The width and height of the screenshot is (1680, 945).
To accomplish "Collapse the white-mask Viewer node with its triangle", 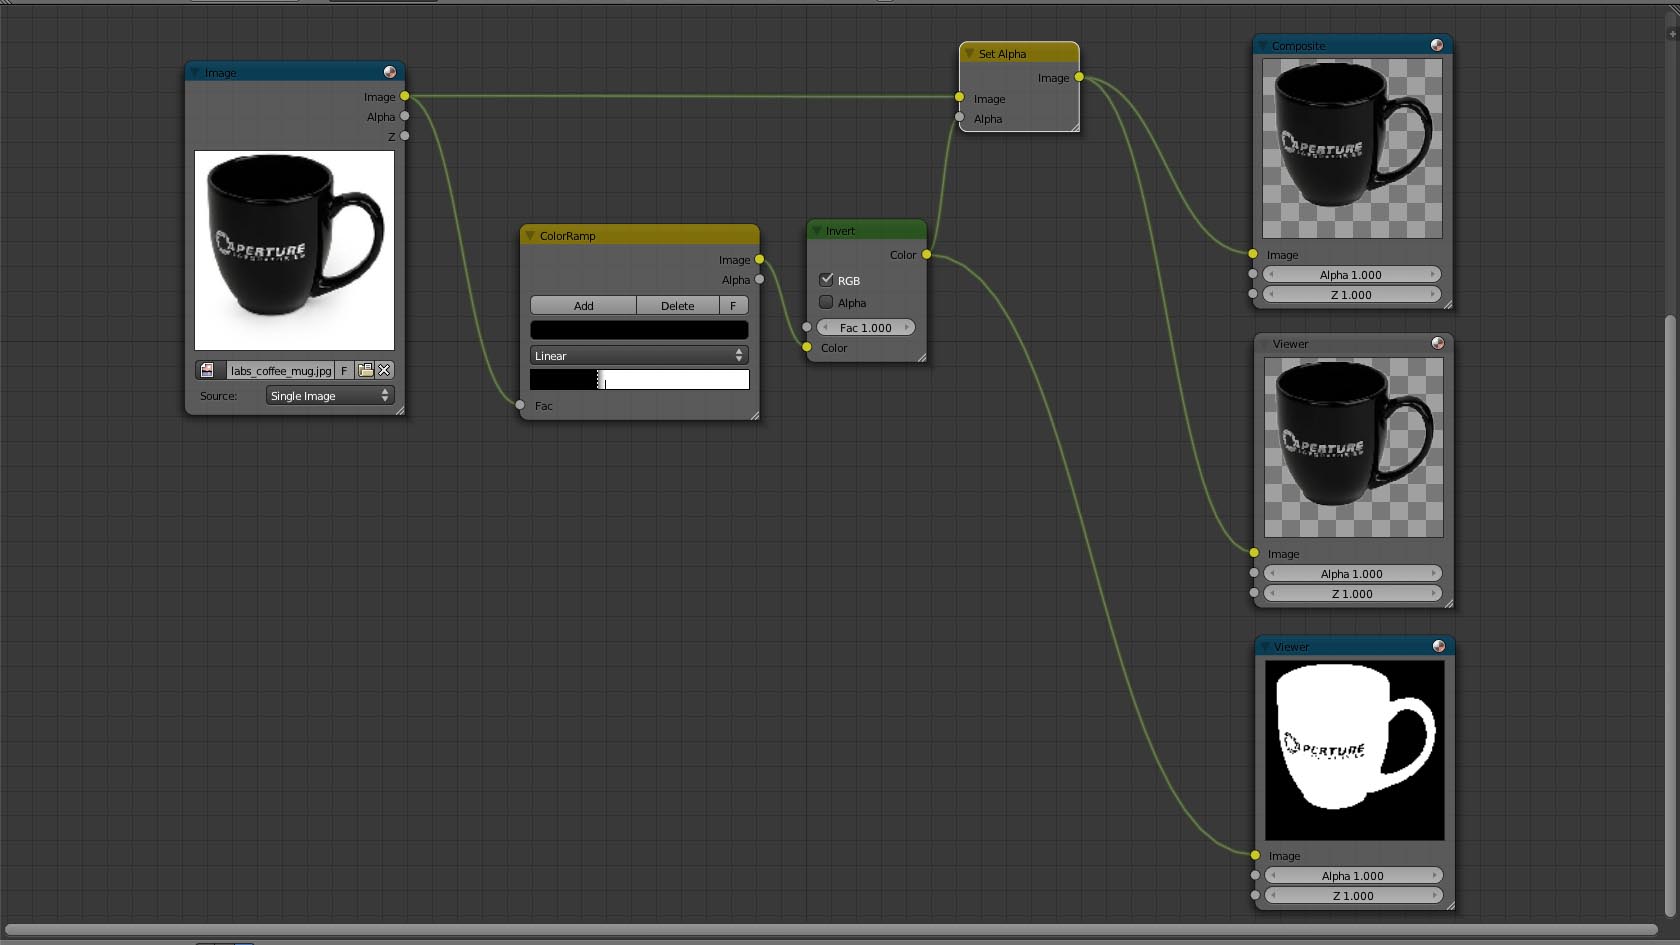I will pos(1265,647).
